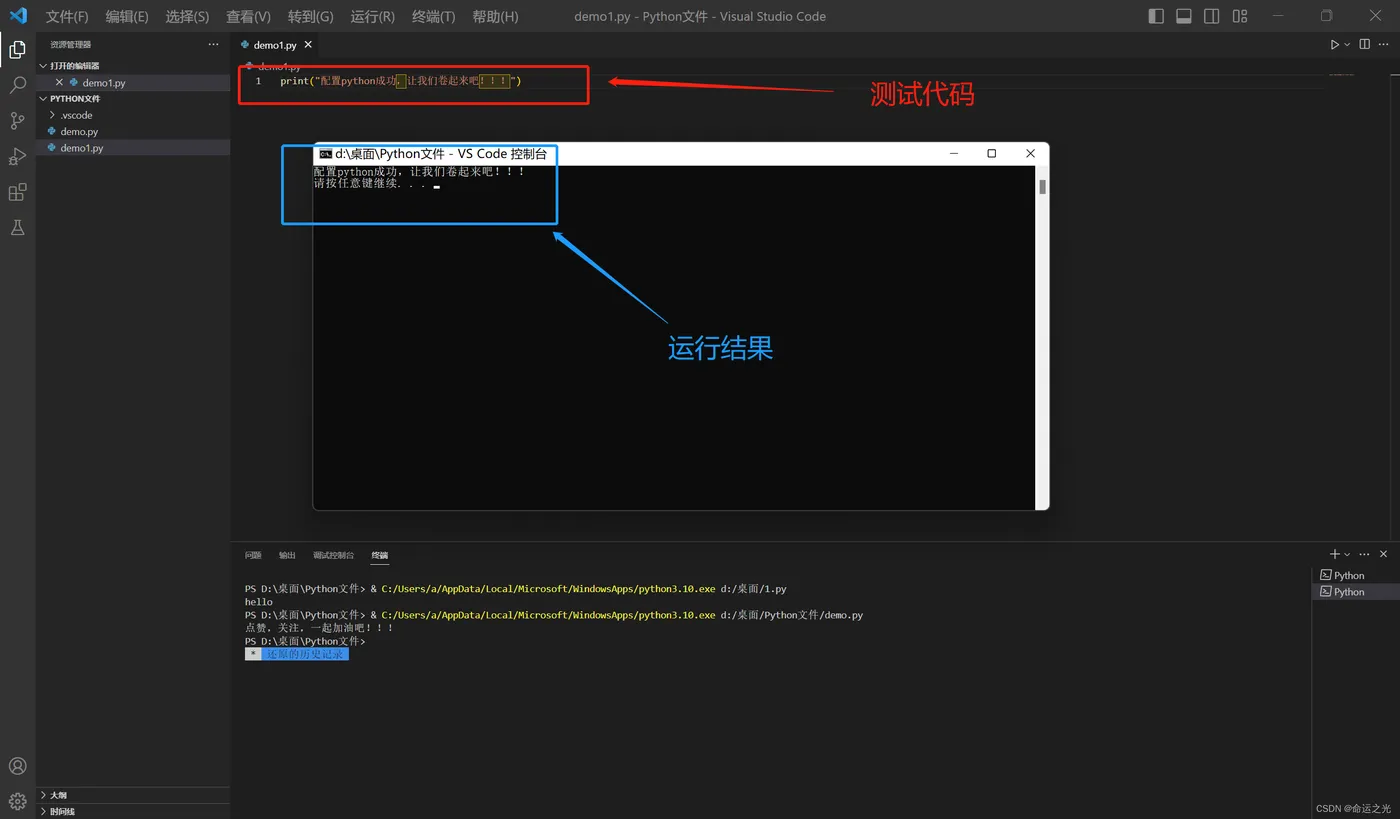The height and width of the screenshot is (819, 1400).
Task: Click the 还原的历史记录 label in terminal
Action: pos(305,654)
